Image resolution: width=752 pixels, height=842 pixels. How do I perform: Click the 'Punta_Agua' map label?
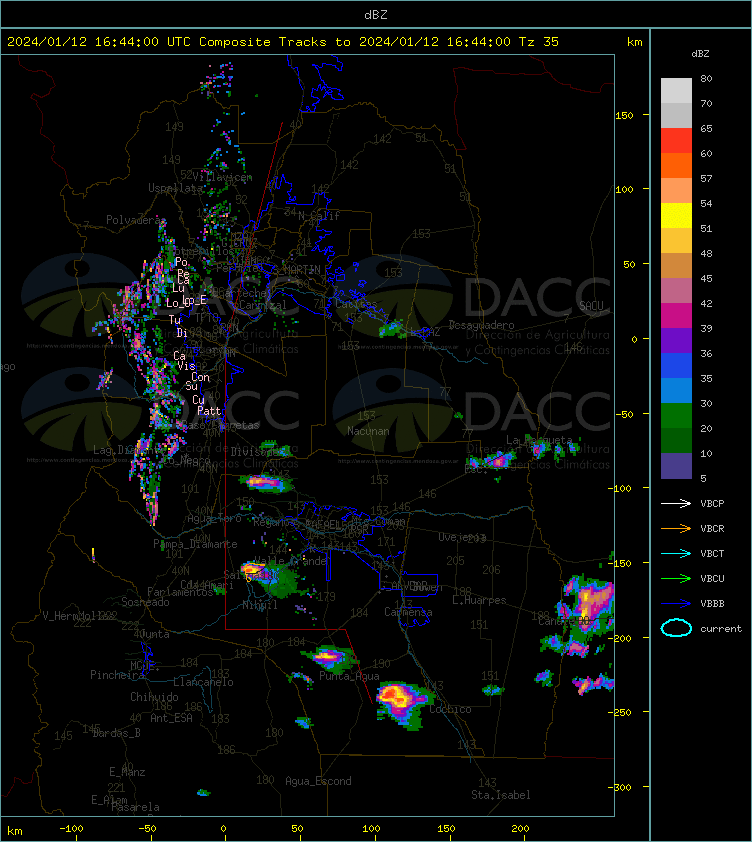349,676
